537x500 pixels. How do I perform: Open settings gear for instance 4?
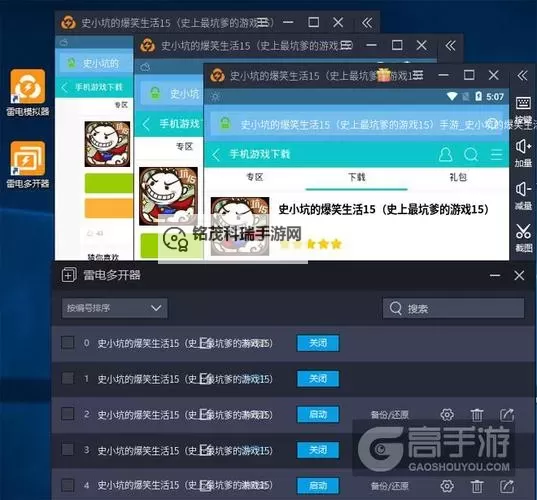447,486
